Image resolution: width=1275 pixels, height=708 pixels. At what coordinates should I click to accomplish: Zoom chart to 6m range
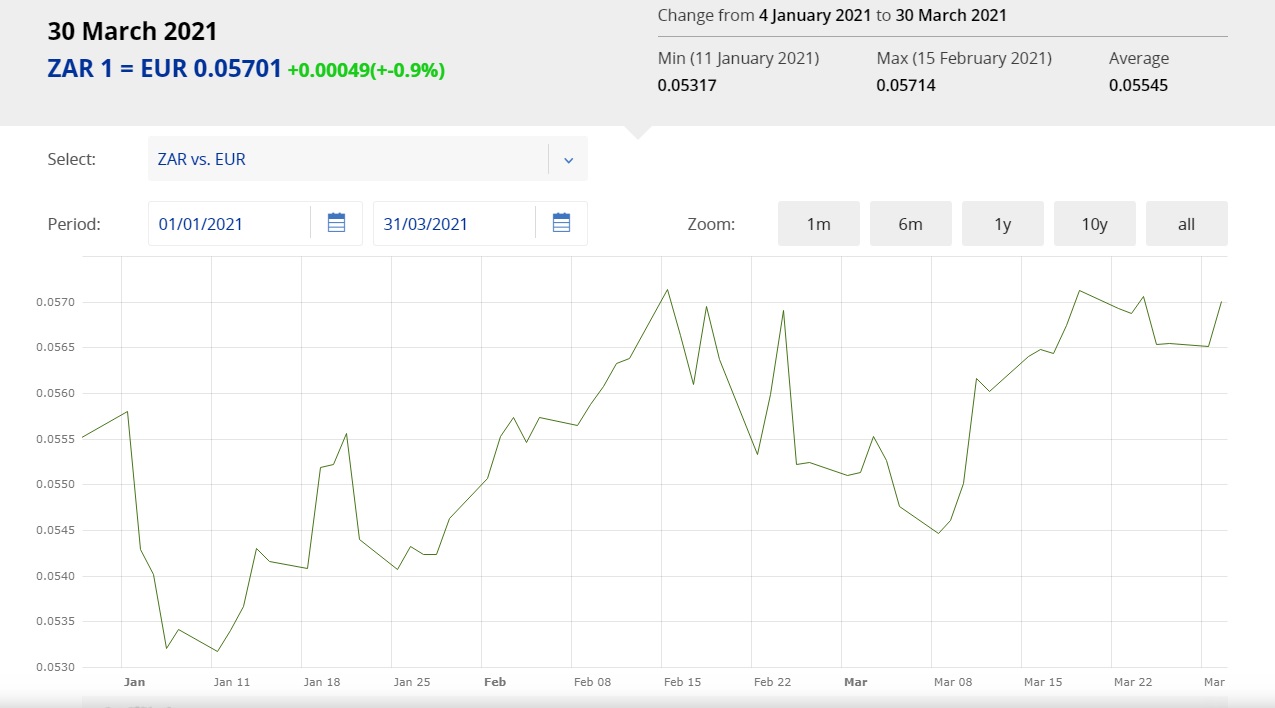(x=910, y=224)
